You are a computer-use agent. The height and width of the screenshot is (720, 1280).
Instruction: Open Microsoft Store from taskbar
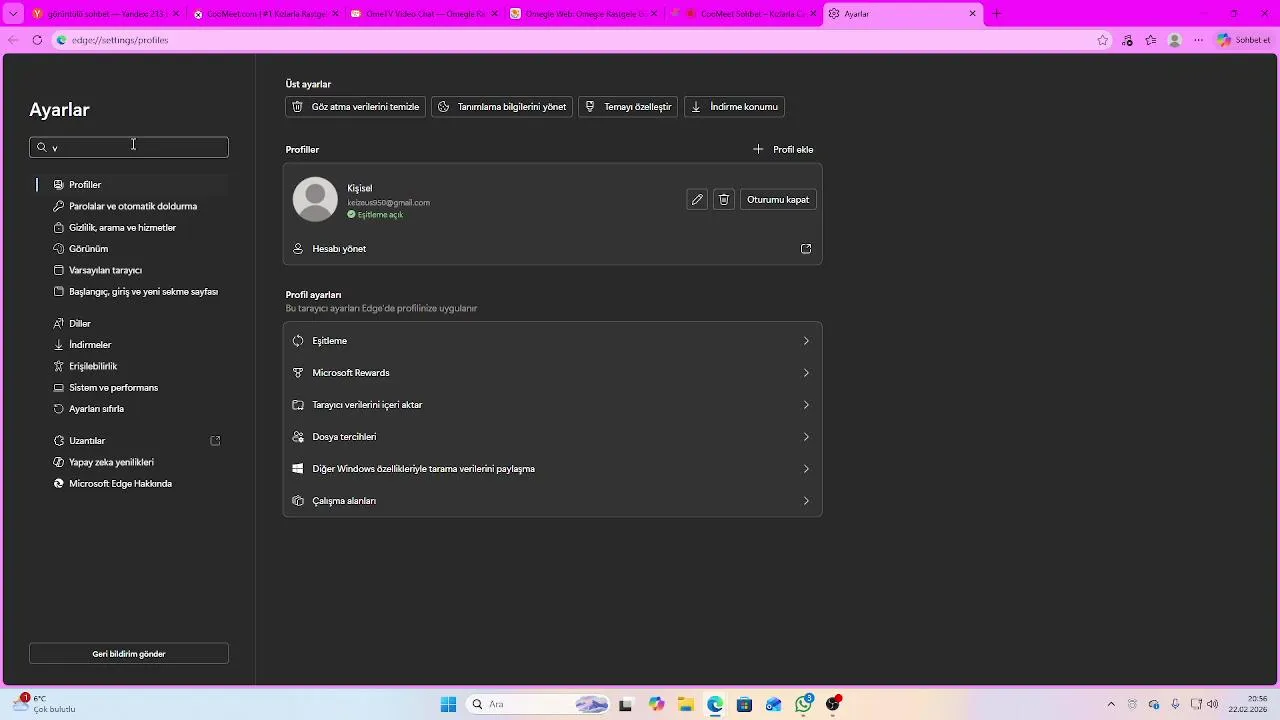[x=744, y=705]
